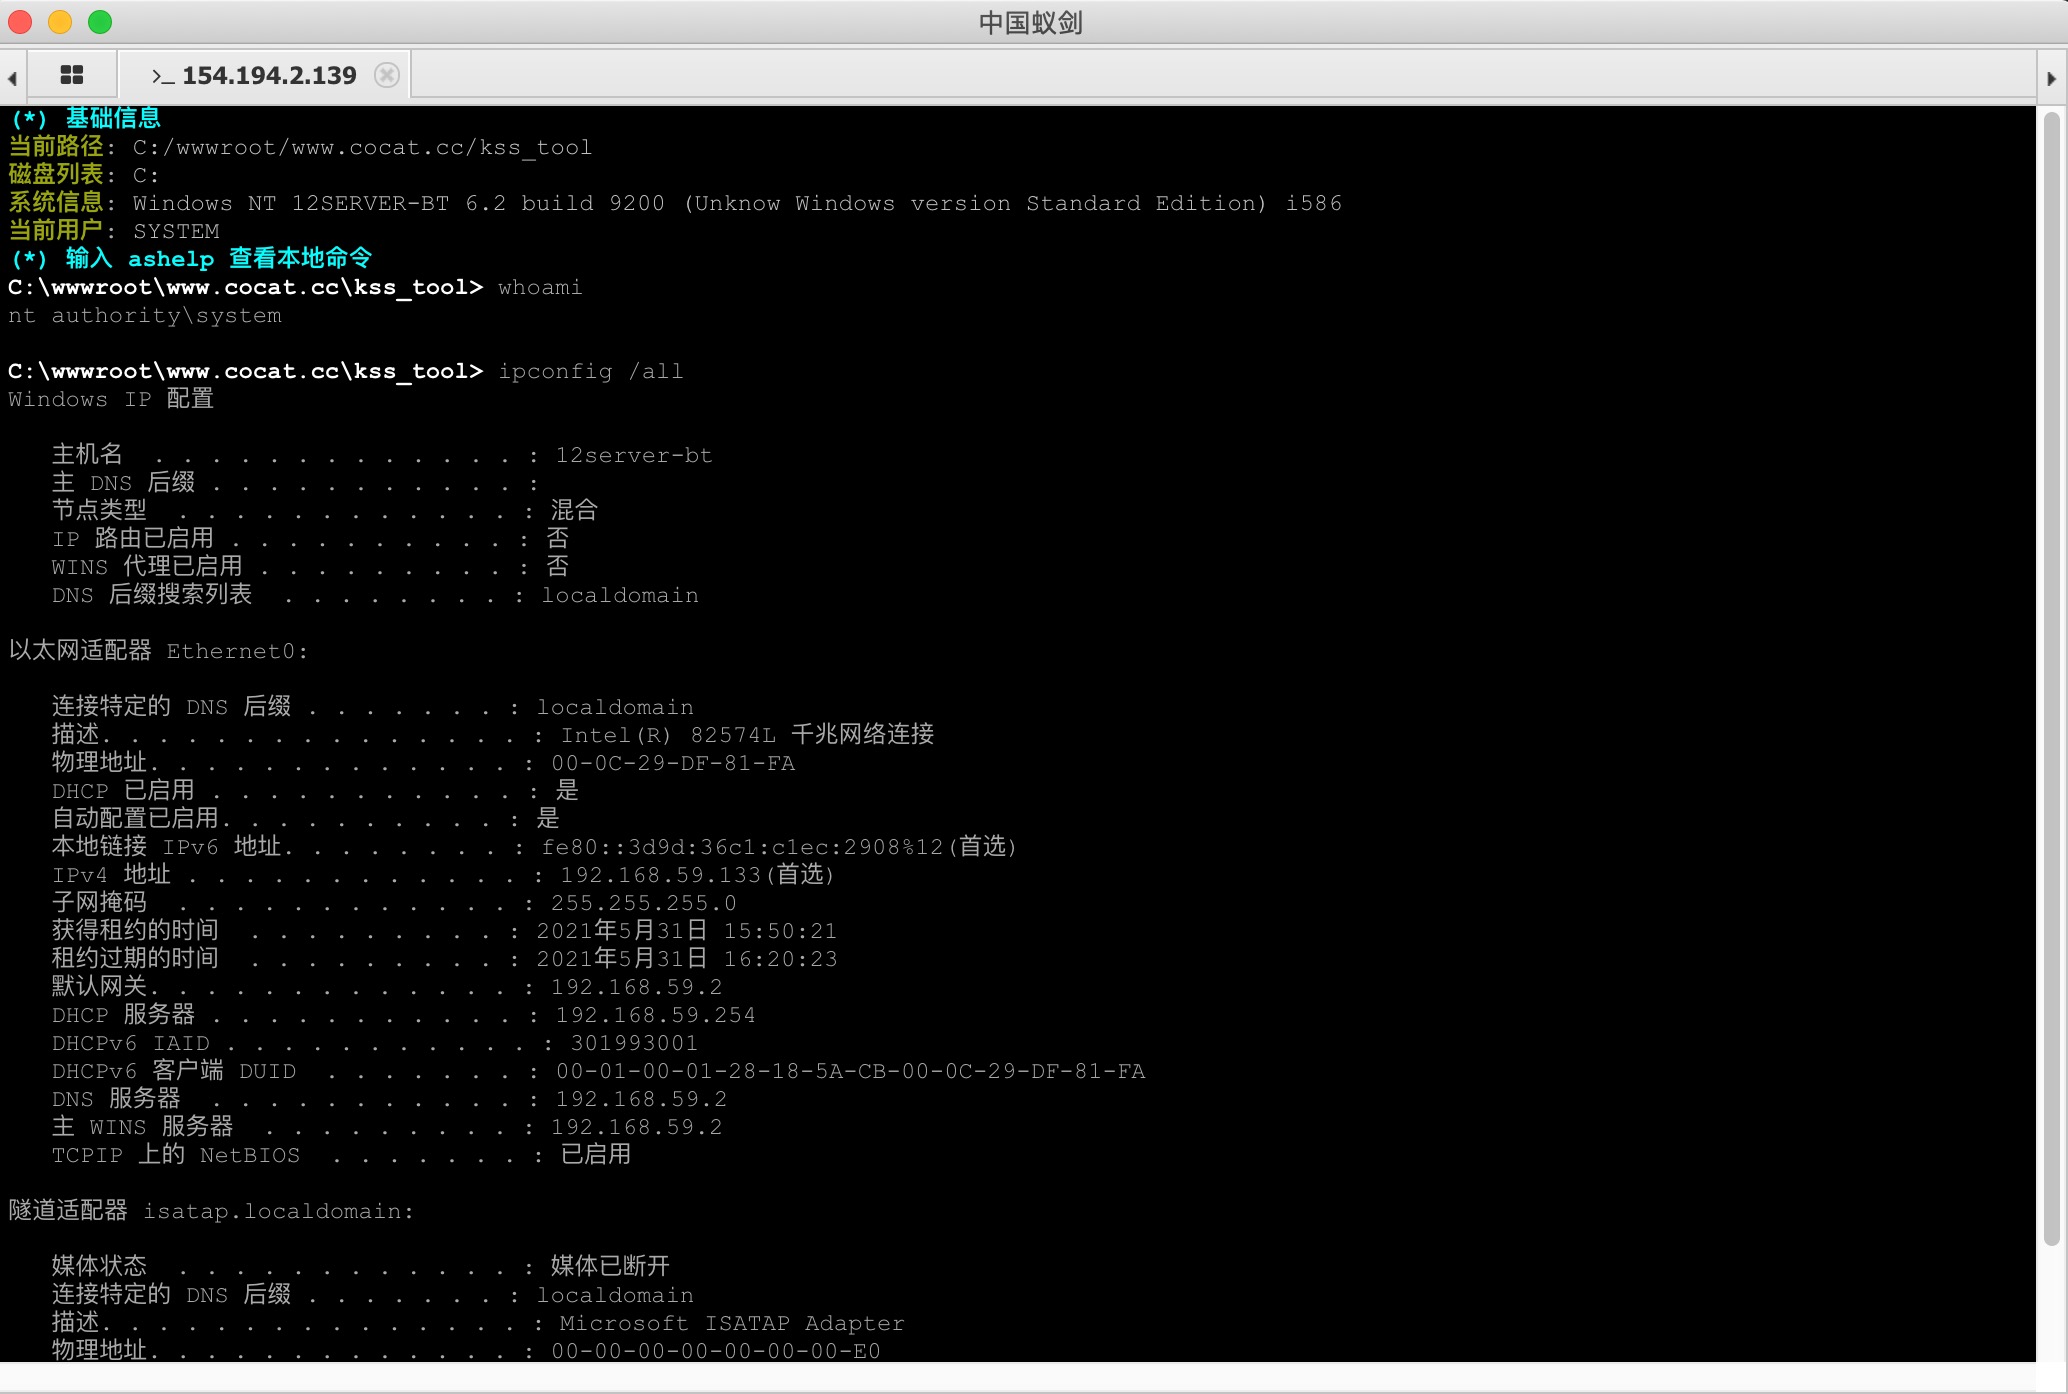Click the window title 中国蚁剑
The image size is (2068, 1394).
click(x=1031, y=22)
